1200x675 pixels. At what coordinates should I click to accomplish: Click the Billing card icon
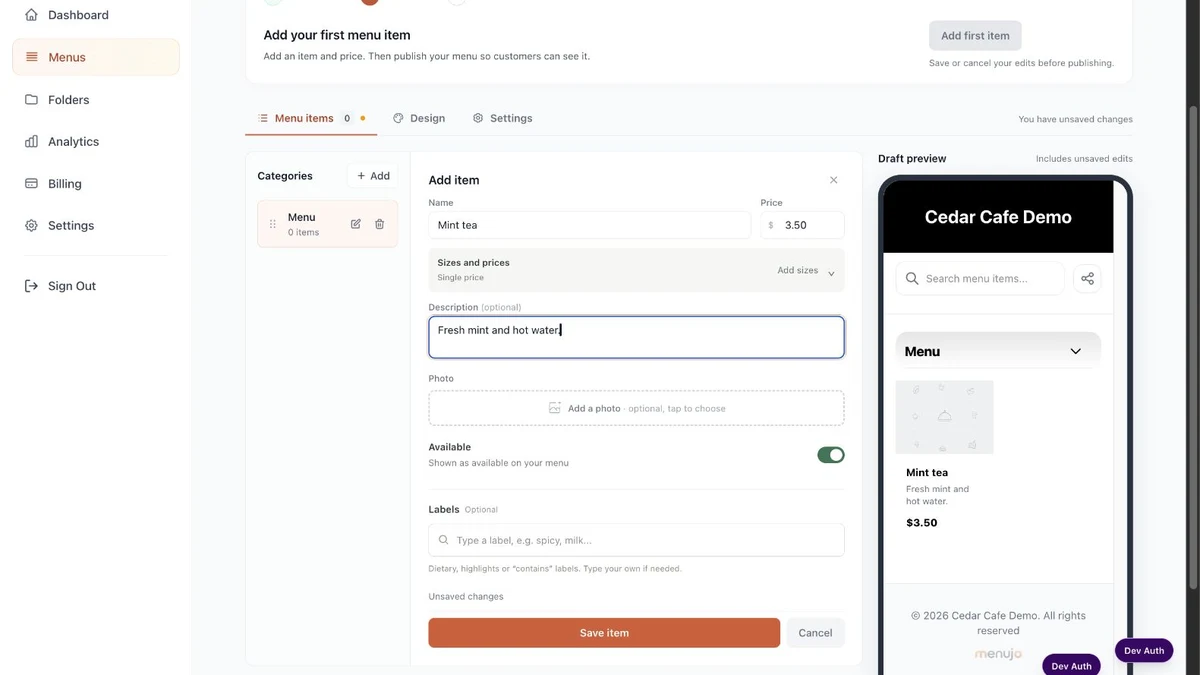coord(31,184)
